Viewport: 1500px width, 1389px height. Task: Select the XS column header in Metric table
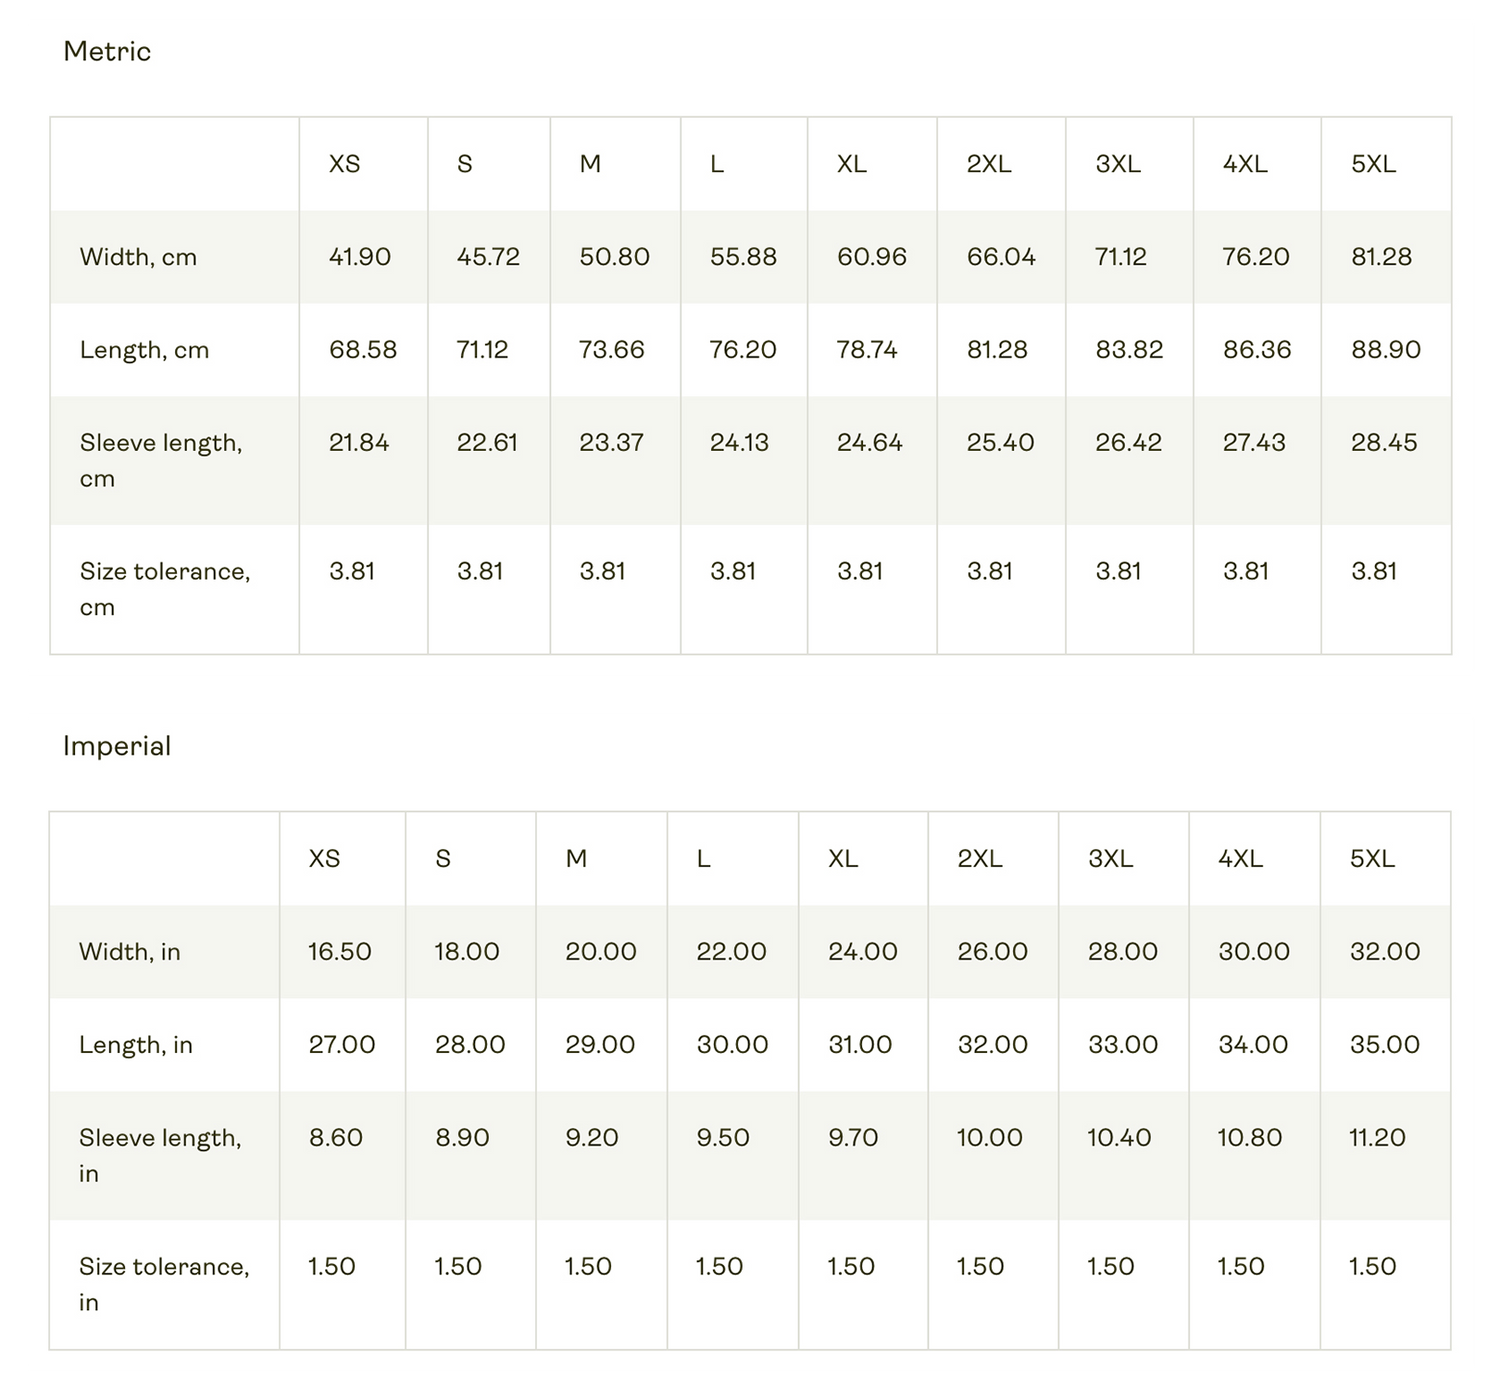click(x=344, y=164)
